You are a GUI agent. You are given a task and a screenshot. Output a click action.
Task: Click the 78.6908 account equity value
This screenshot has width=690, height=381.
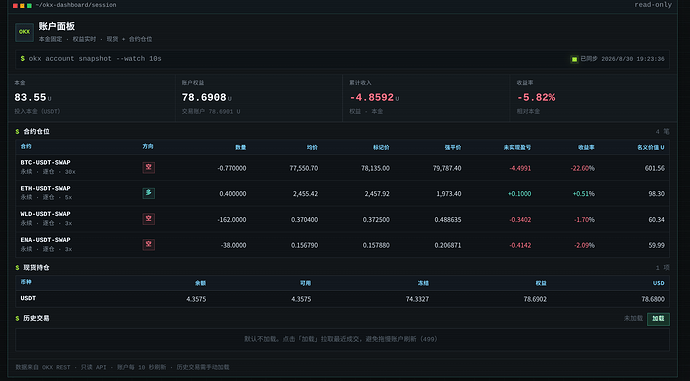click(204, 97)
